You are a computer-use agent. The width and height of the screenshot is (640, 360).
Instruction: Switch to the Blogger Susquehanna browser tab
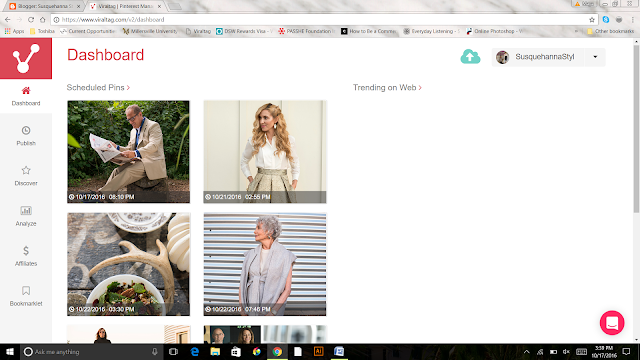43,6
